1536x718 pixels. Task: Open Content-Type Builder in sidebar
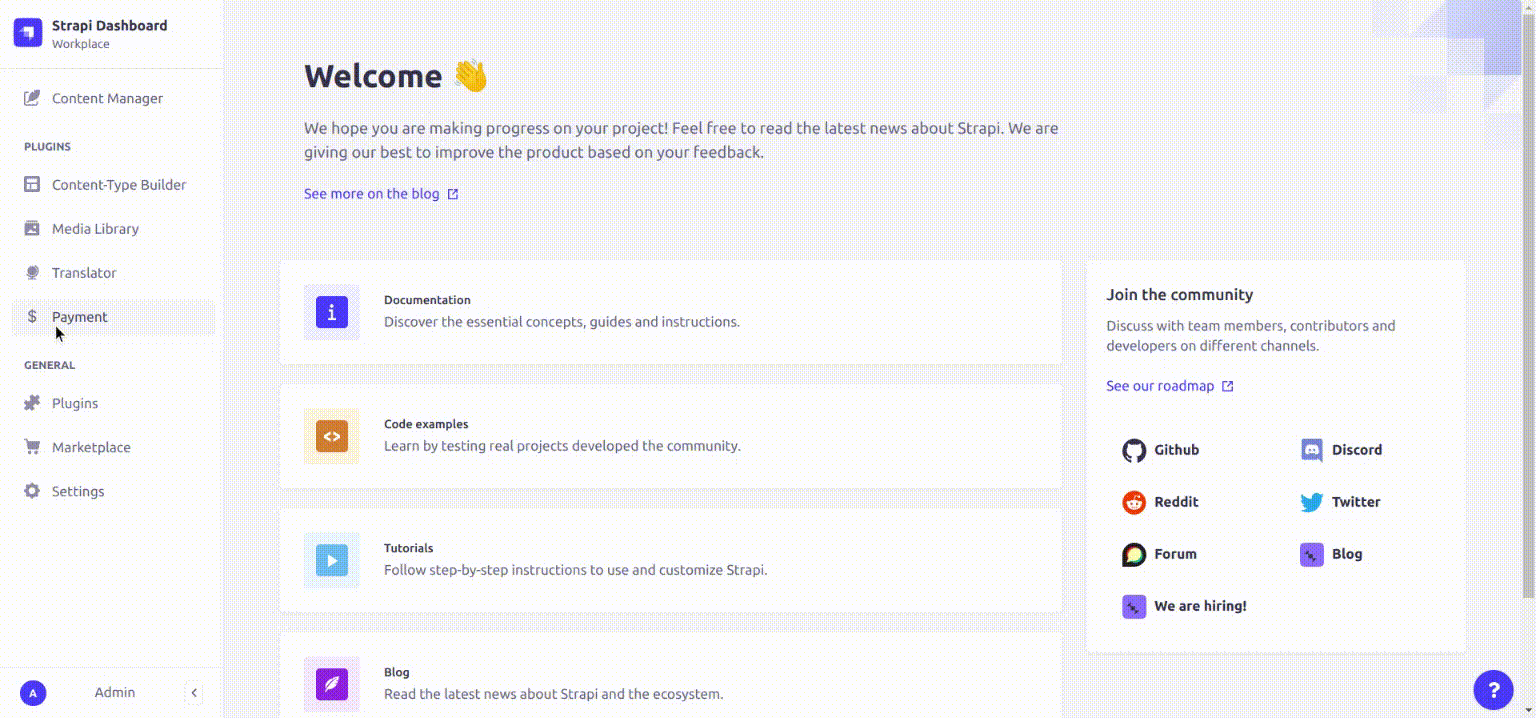tap(113, 185)
